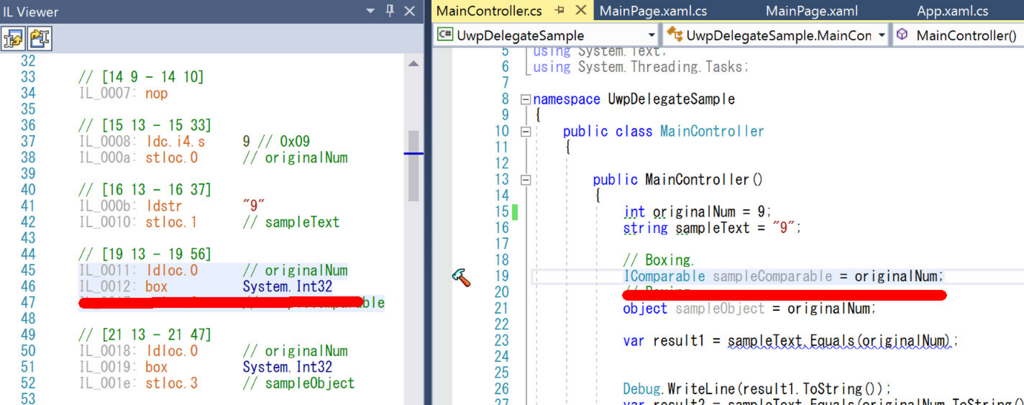
Task: Click IL line 'ldstr "9"'
Action: point(171,206)
